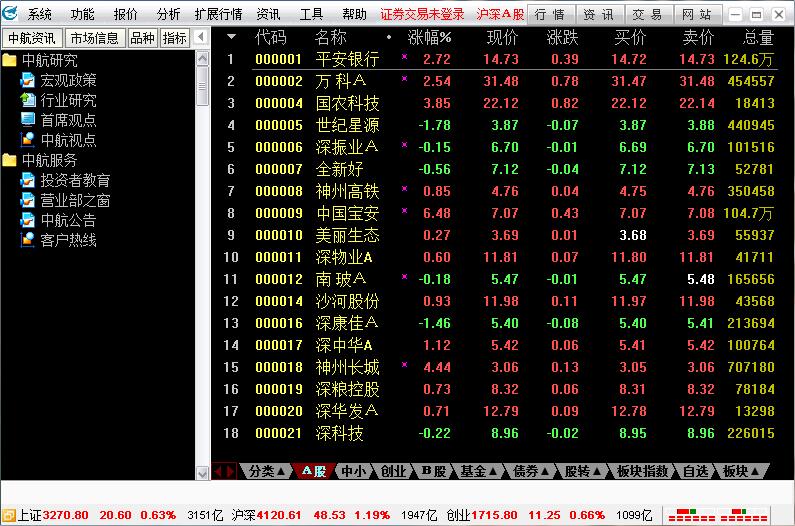
Task: Open the 宏观政策 document icon
Action: pos(27,80)
